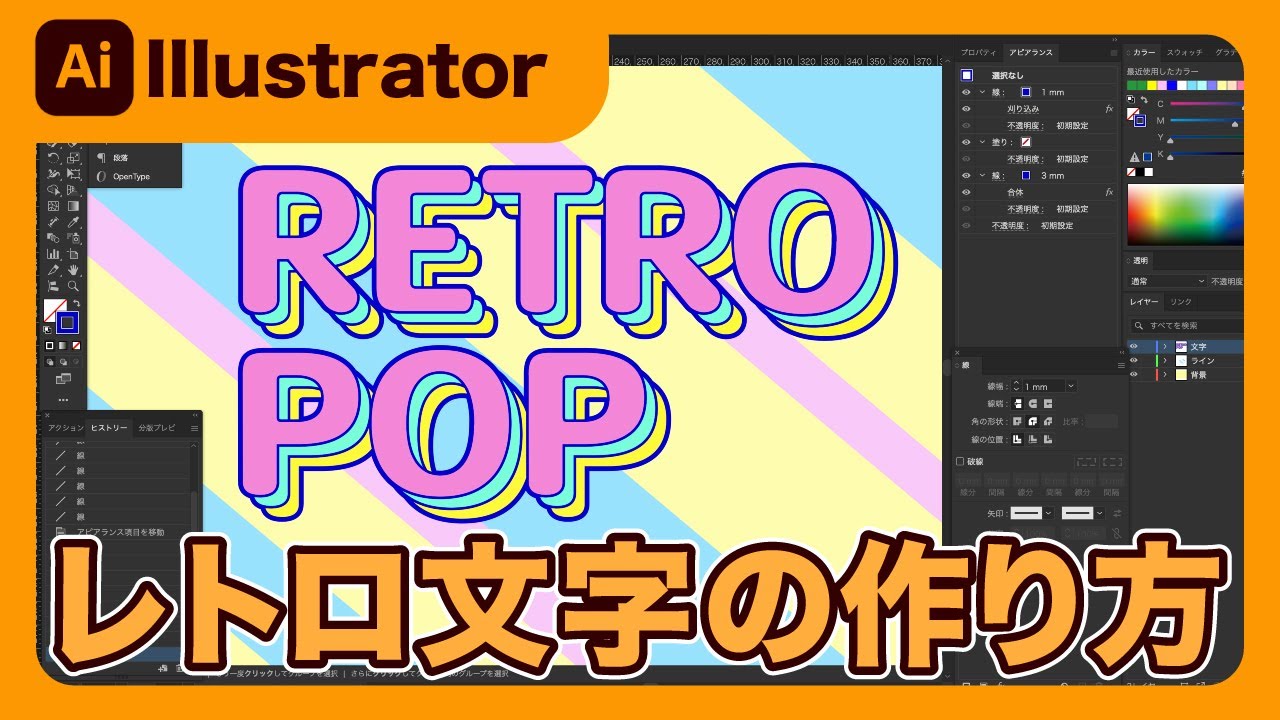Hide the 1 mm stroke appearance item
The height and width of the screenshot is (720, 1280).
[x=966, y=92]
